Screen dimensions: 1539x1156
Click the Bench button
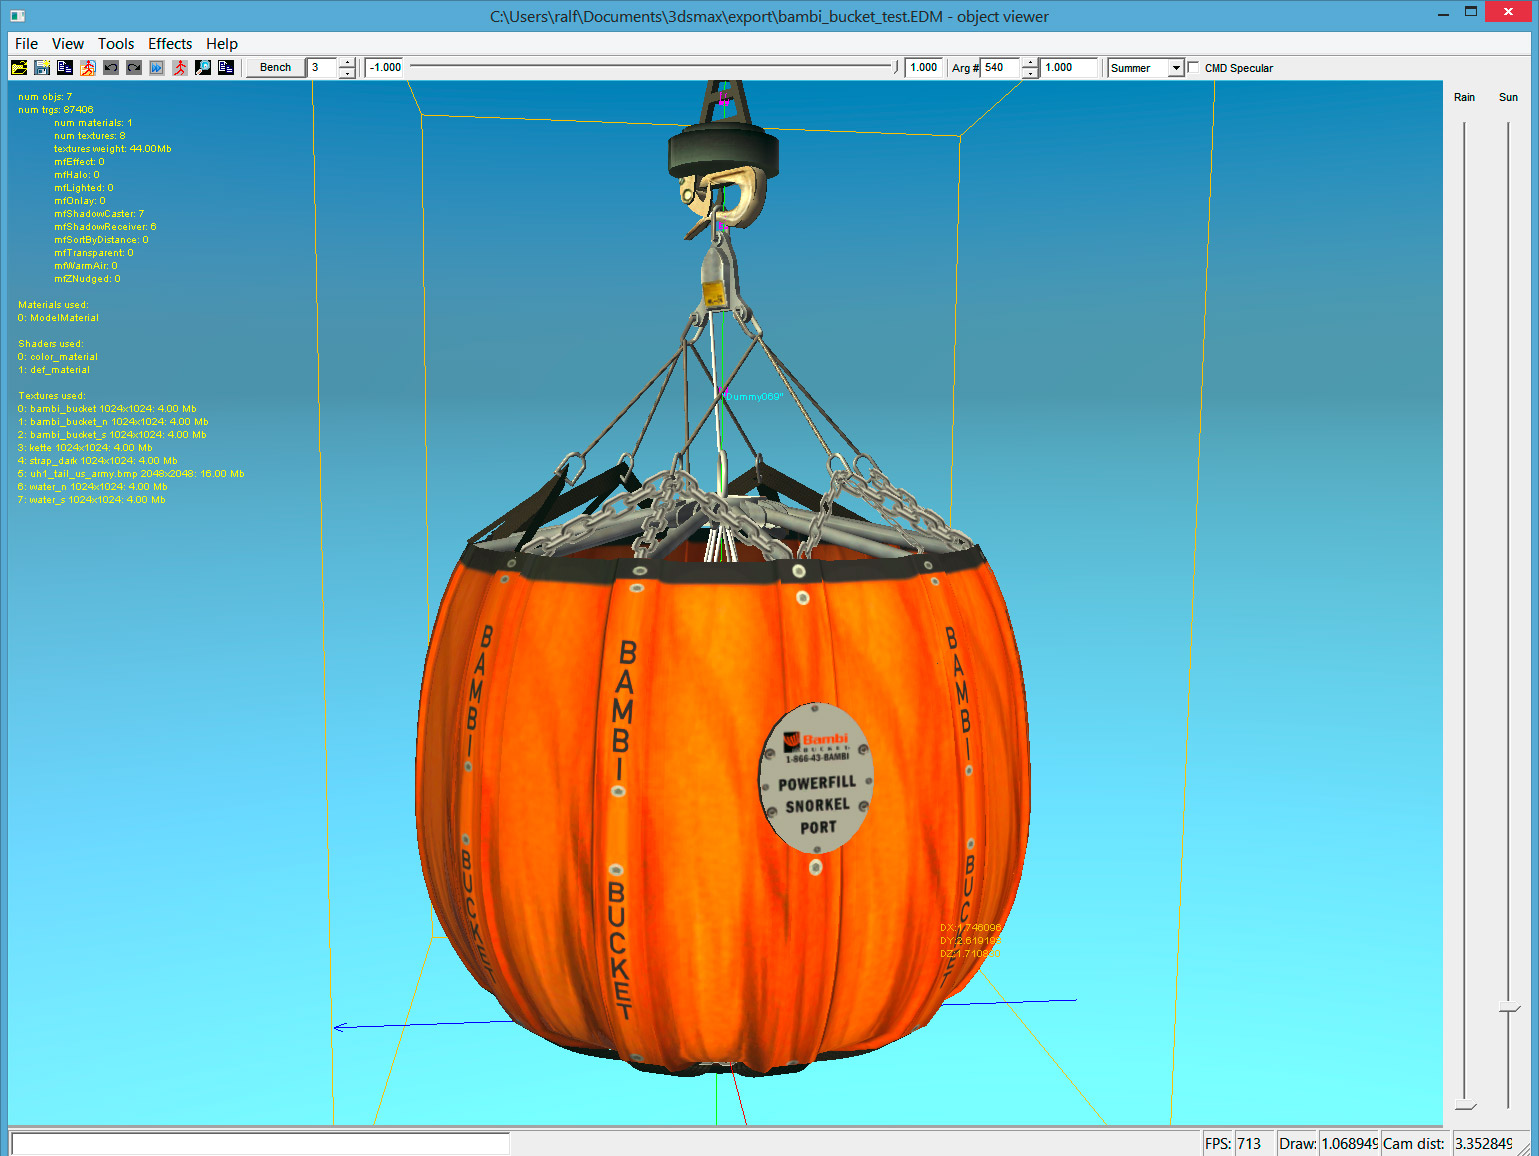275,68
